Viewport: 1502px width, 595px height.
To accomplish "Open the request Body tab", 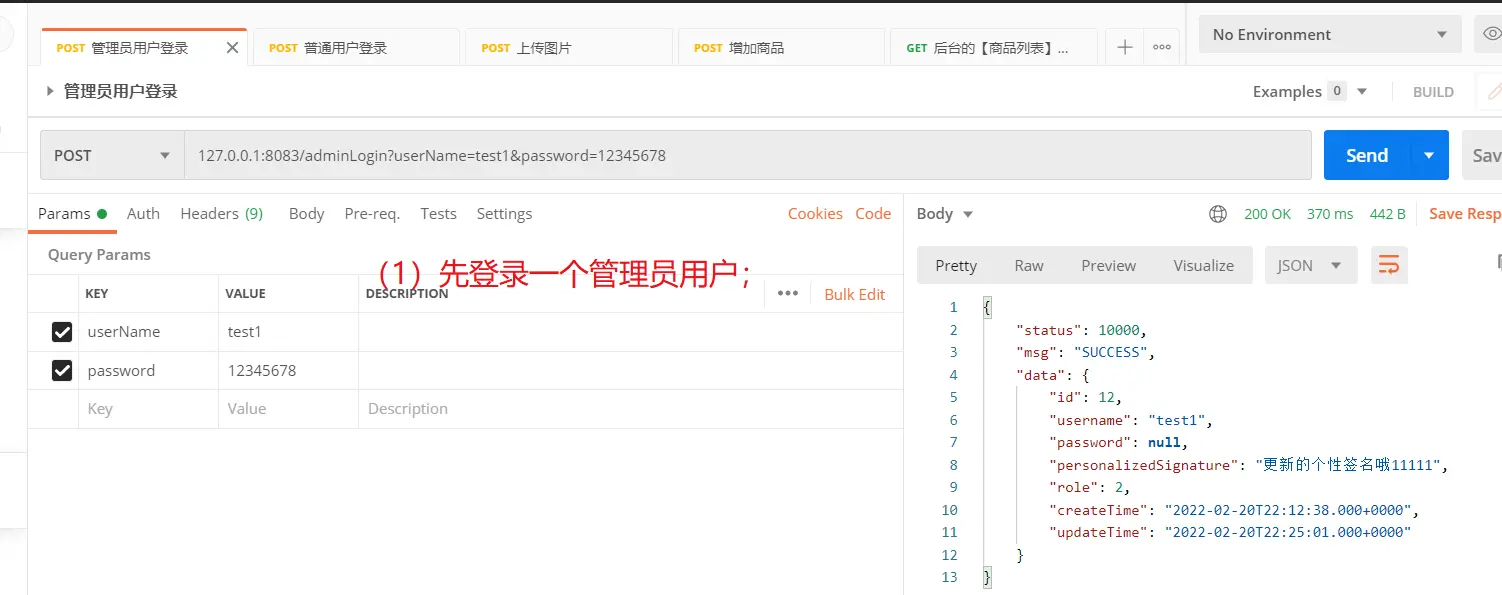I will [306, 214].
